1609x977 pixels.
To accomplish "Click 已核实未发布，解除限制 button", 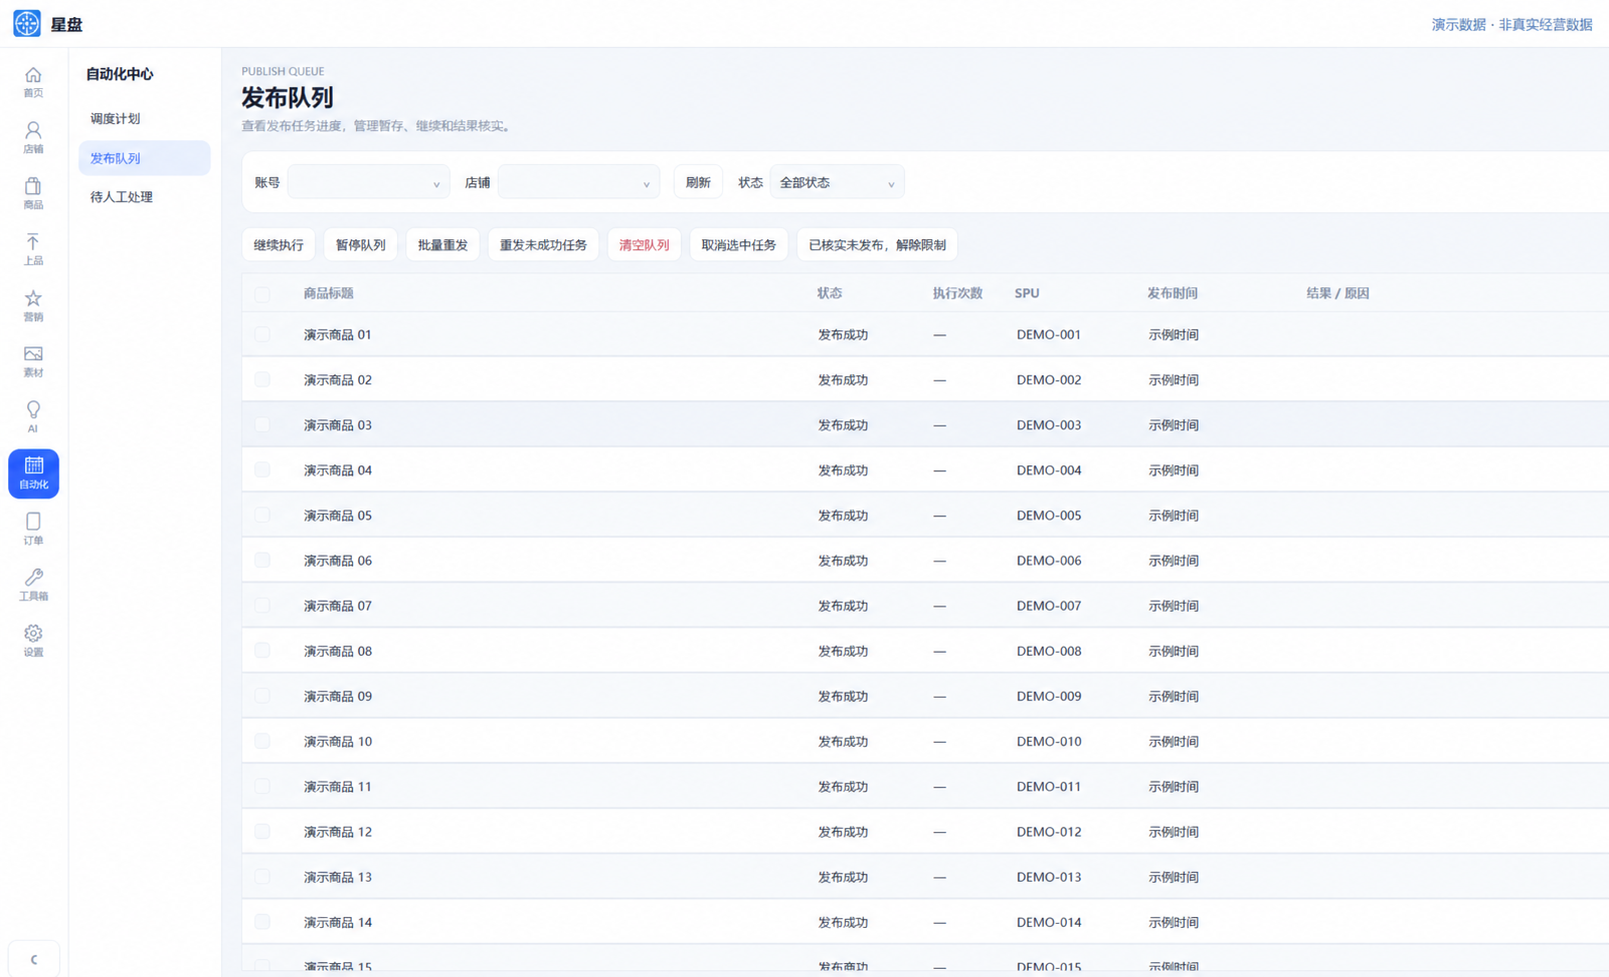I will (877, 245).
